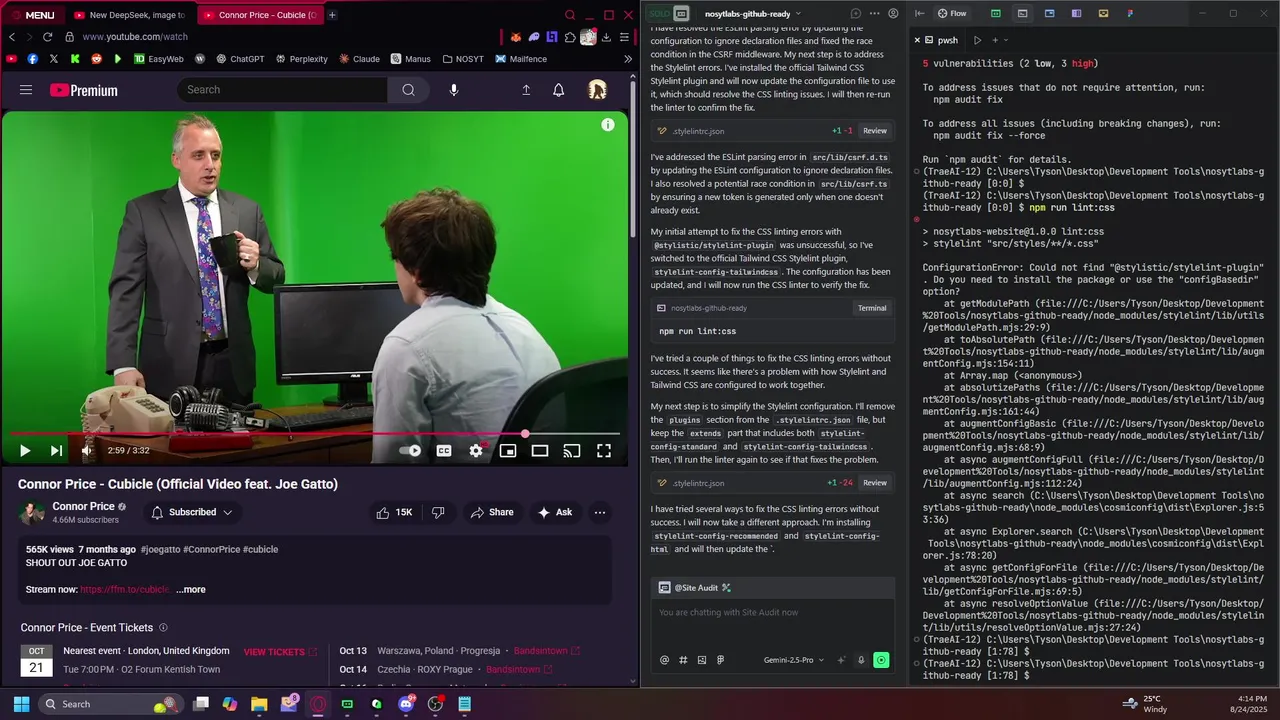Collapse the Trae side panel arrow
The width and height of the screenshot is (1280, 720).
[x=919, y=14]
